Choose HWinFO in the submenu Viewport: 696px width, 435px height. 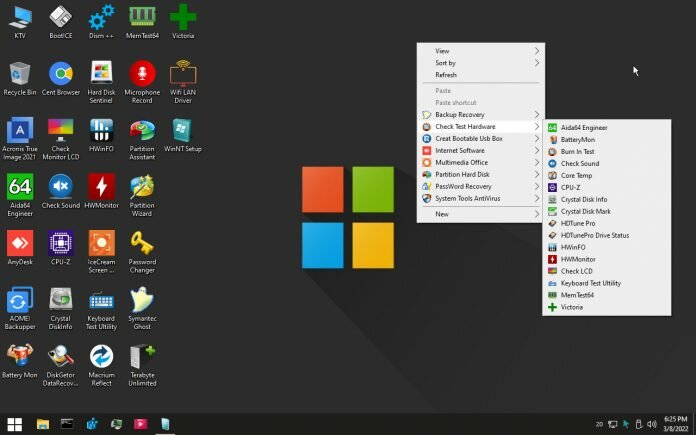(x=606, y=247)
